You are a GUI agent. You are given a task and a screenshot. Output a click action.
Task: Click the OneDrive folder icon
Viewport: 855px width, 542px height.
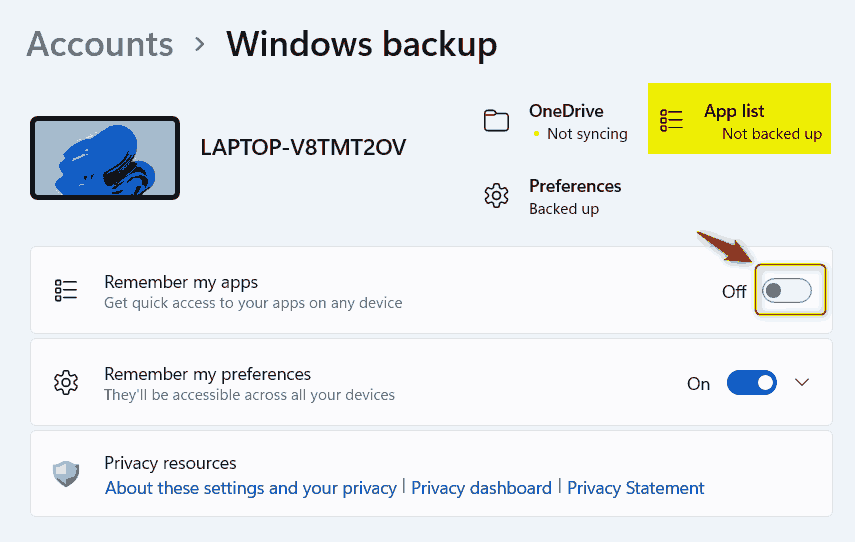point(497,121)
